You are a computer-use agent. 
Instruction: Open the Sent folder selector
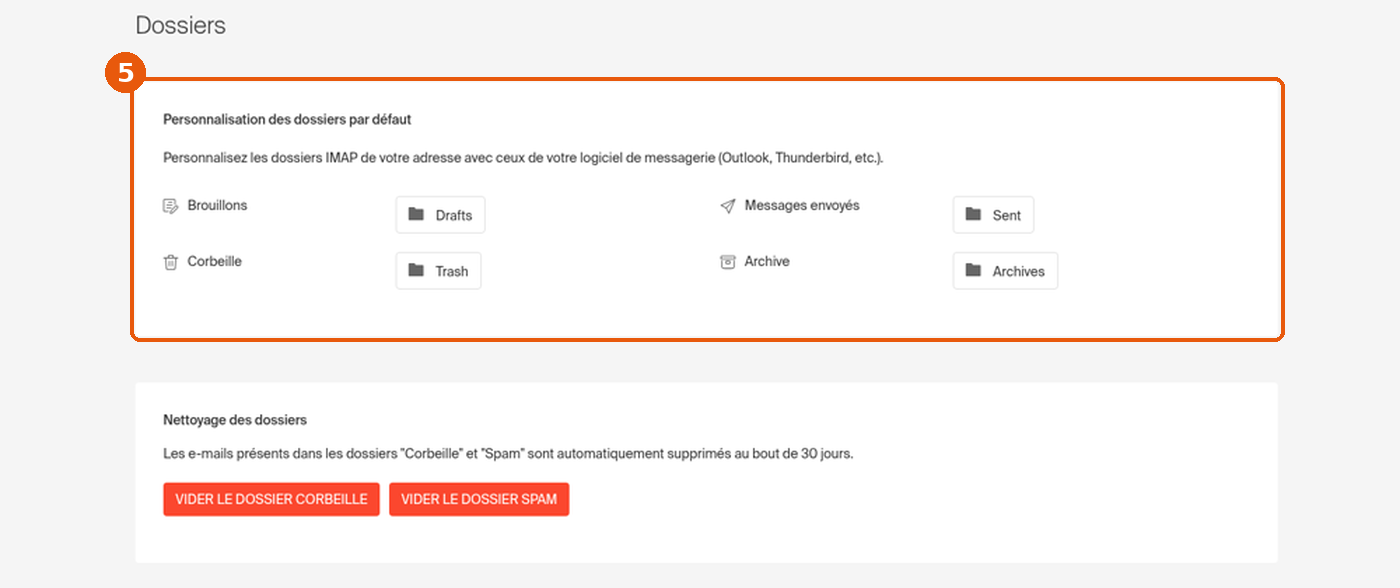[x=993, y=215]
